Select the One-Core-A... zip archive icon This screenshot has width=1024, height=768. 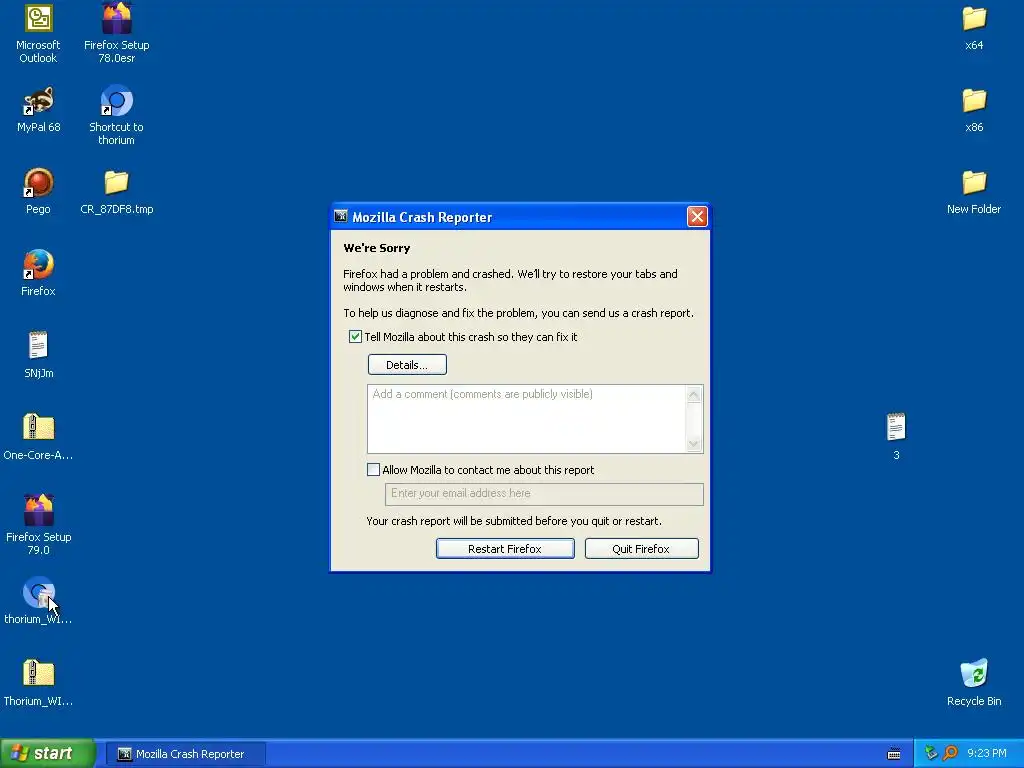pos(39,428)
